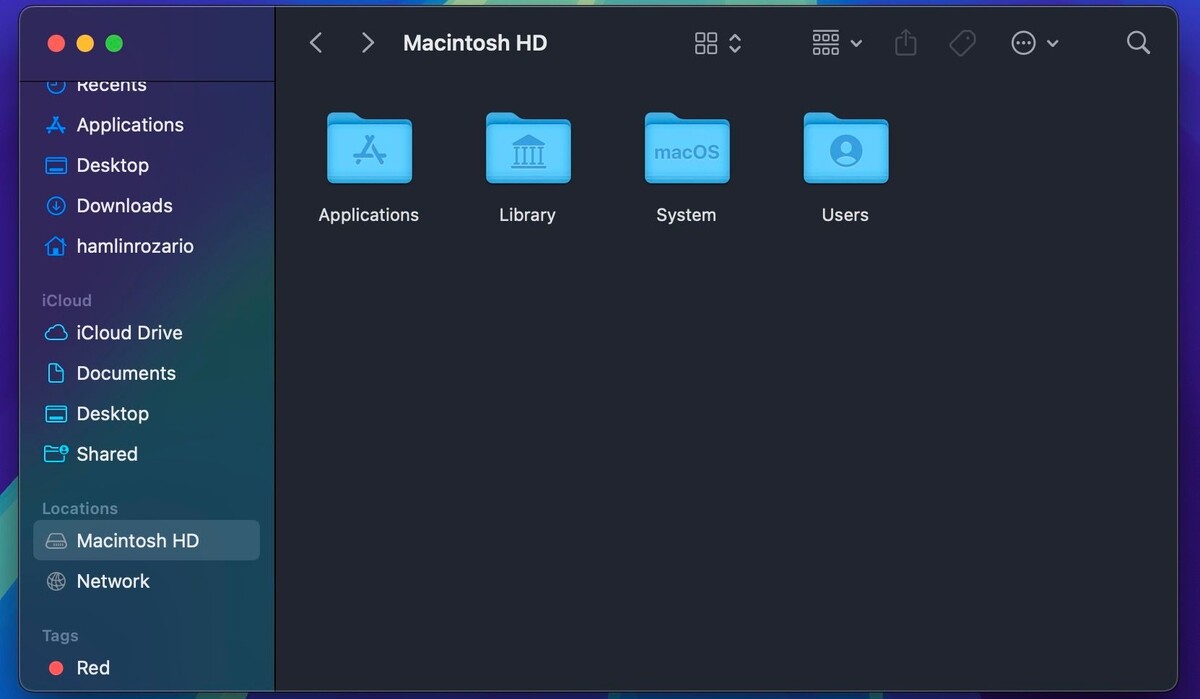
Task: Open the System folder icon
Action: [x=687, y=148]
